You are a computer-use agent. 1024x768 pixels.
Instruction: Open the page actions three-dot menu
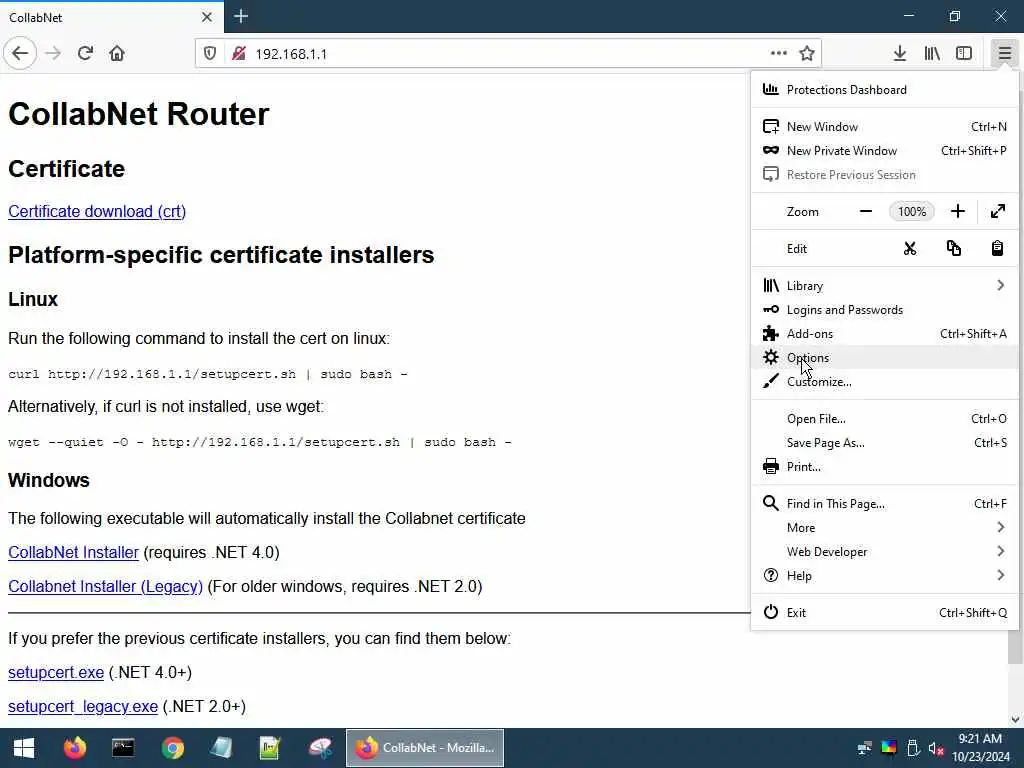coord(778,54)
